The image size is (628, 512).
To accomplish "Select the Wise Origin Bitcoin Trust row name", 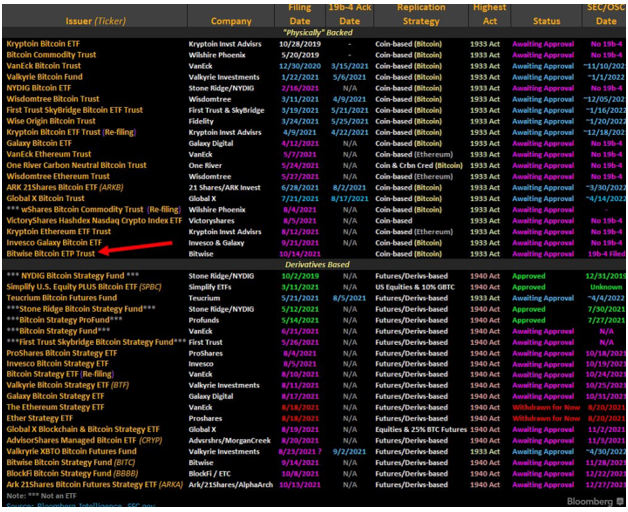I will (51, 121).
